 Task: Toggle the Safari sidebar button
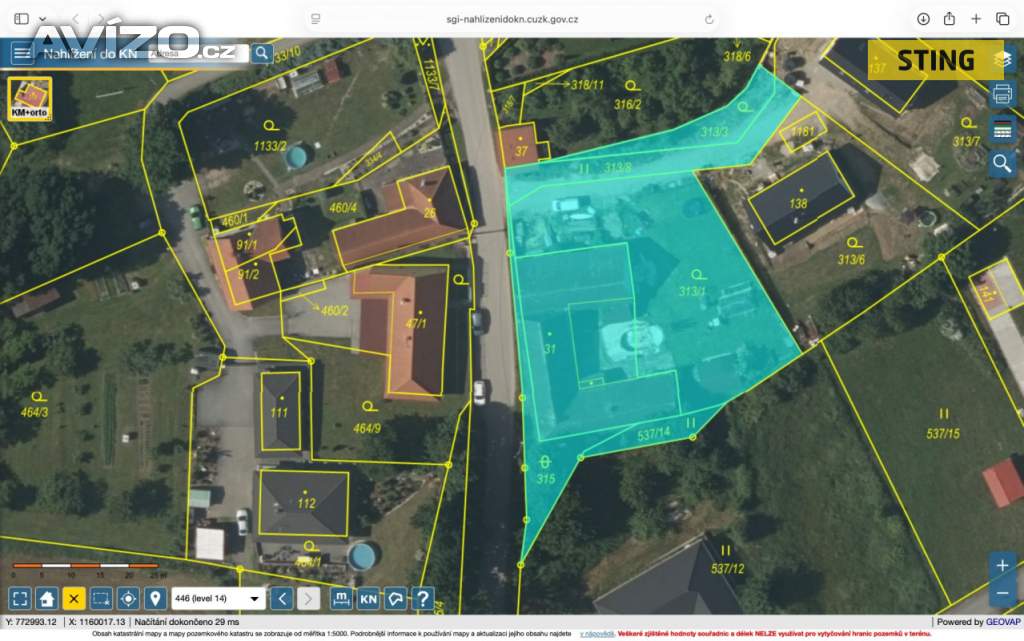coord(22,19)
